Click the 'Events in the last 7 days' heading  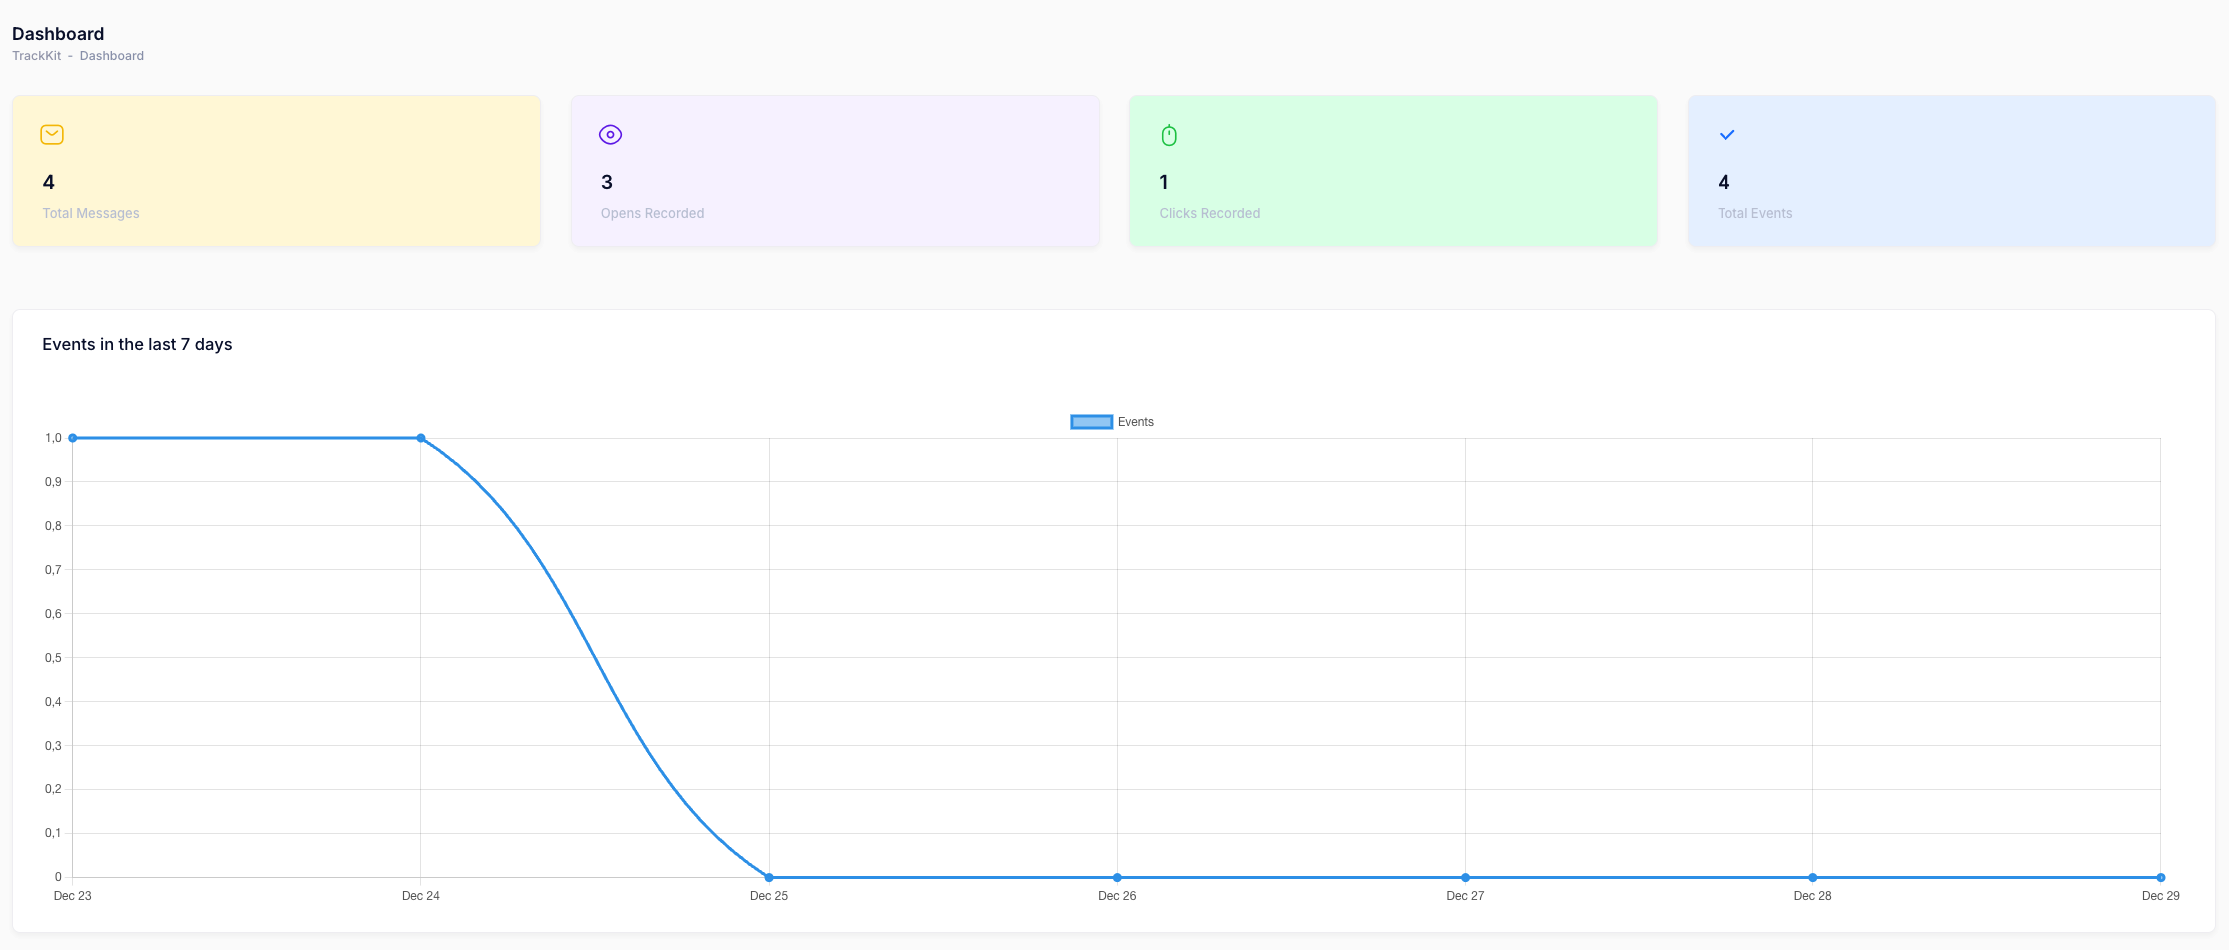pos(137,344)
